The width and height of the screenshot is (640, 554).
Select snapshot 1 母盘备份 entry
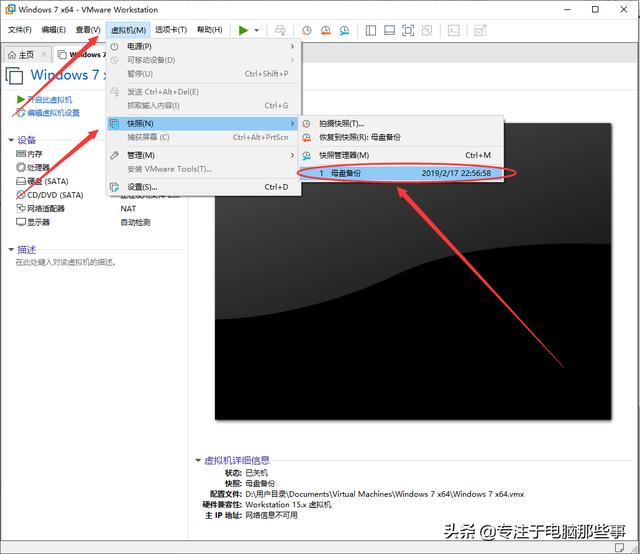tap(401, 173)
